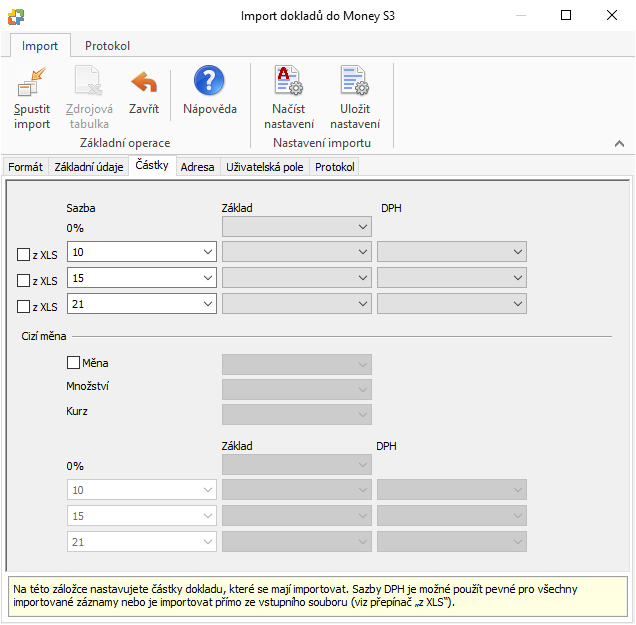This screenshot has height=625, width=636.
Task: Open the Měna currency dropdown
Action: click(297, 364)
